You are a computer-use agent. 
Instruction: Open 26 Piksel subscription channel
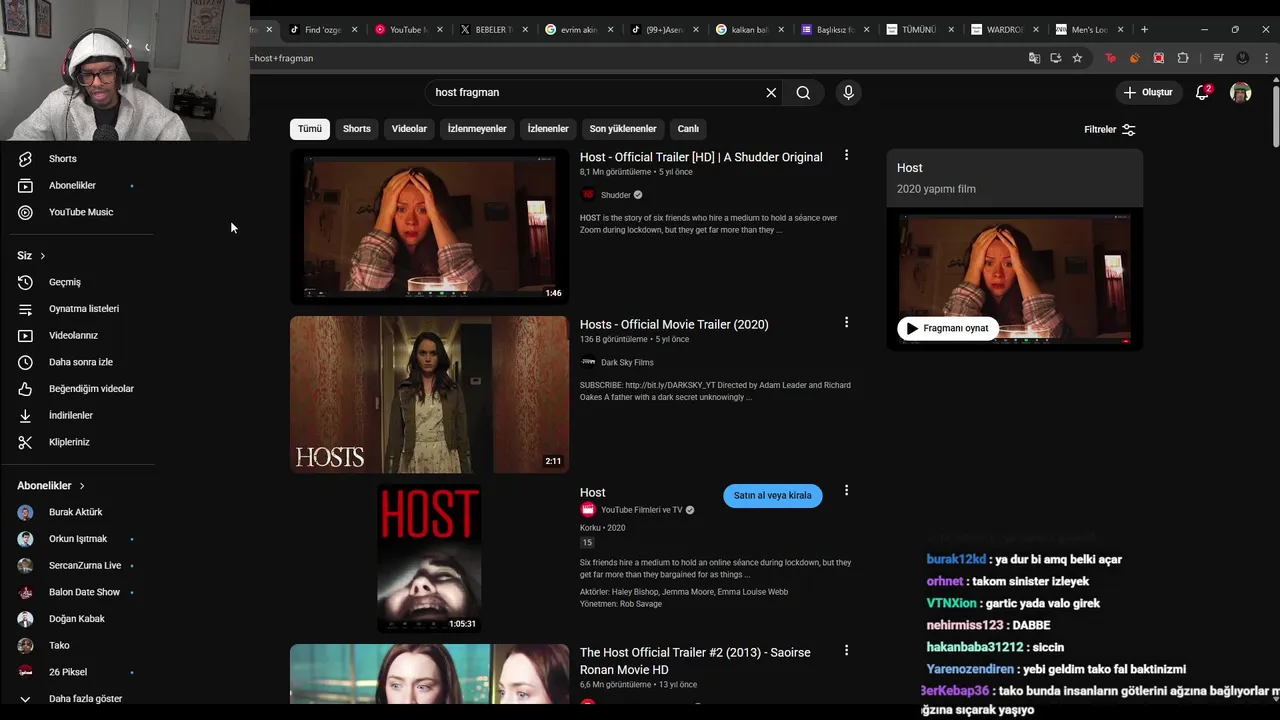(68, 672)
